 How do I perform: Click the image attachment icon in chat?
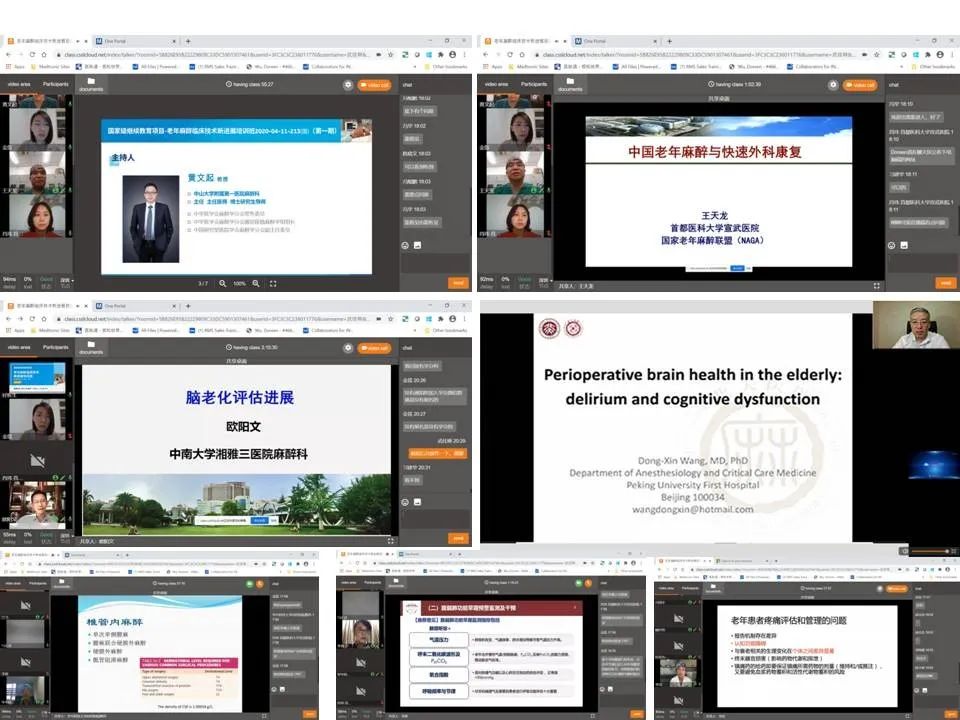[x=417, y=245]
